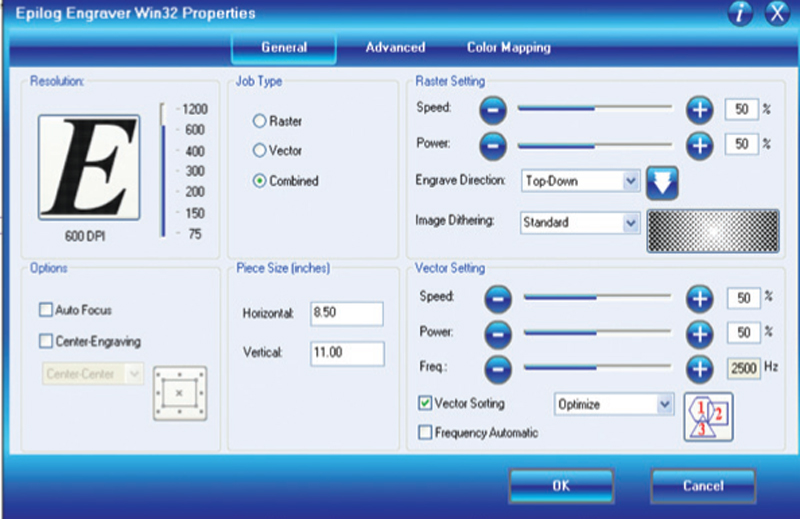
Task: Click the info icon in title bar
Action: (x=740, y=12)
